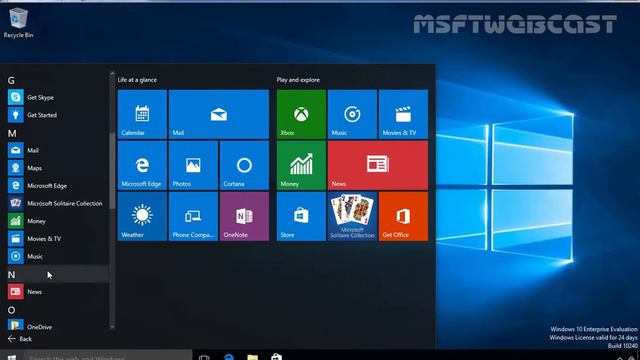Open the red News tile
Viewport: 640px width, 360px height.
click(378, 165)
